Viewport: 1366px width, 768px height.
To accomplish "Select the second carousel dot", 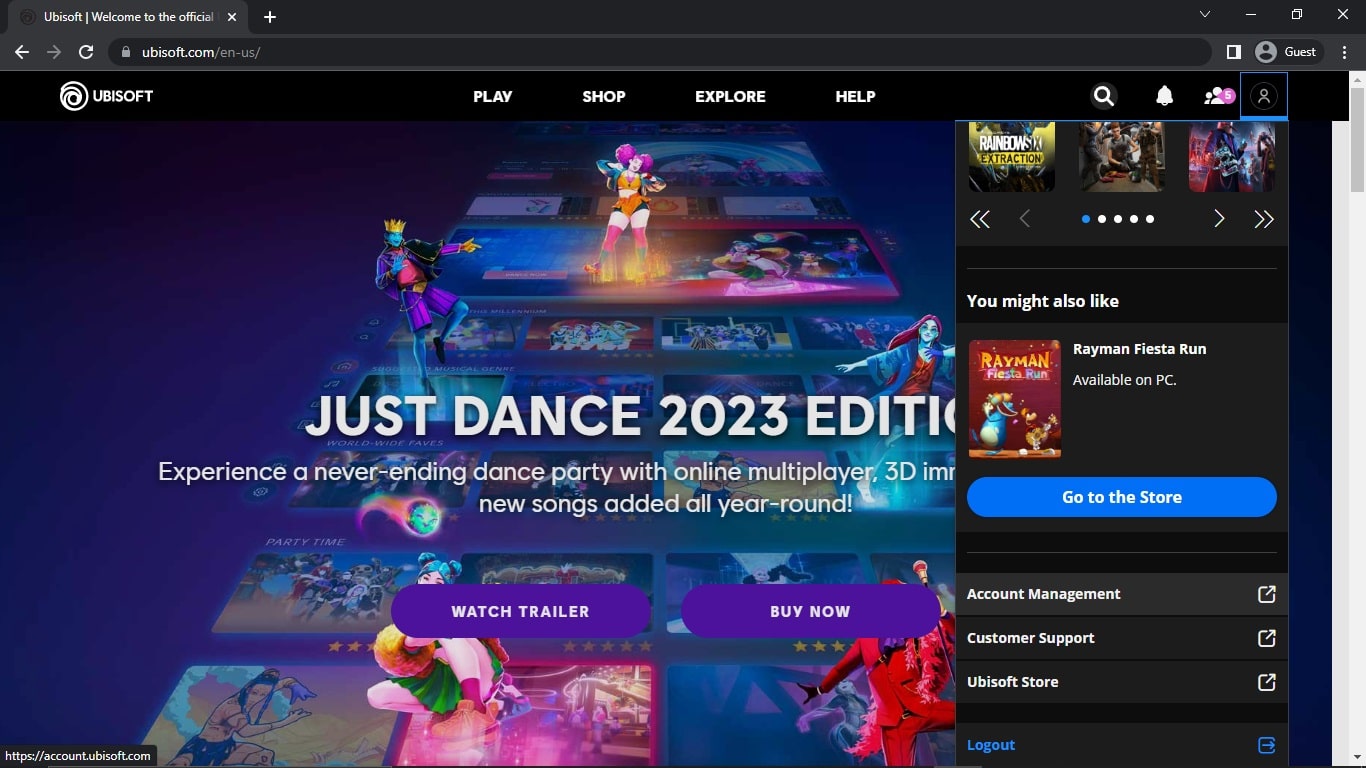I will tap(1102, 219).
